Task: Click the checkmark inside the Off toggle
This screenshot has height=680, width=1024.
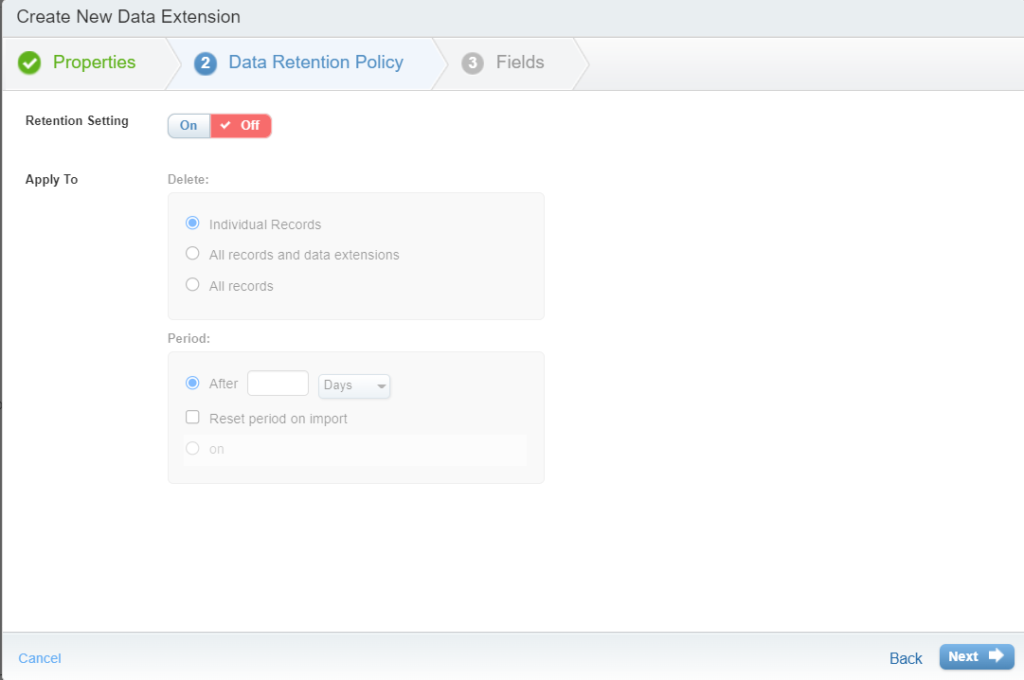Action: [224, 125]
